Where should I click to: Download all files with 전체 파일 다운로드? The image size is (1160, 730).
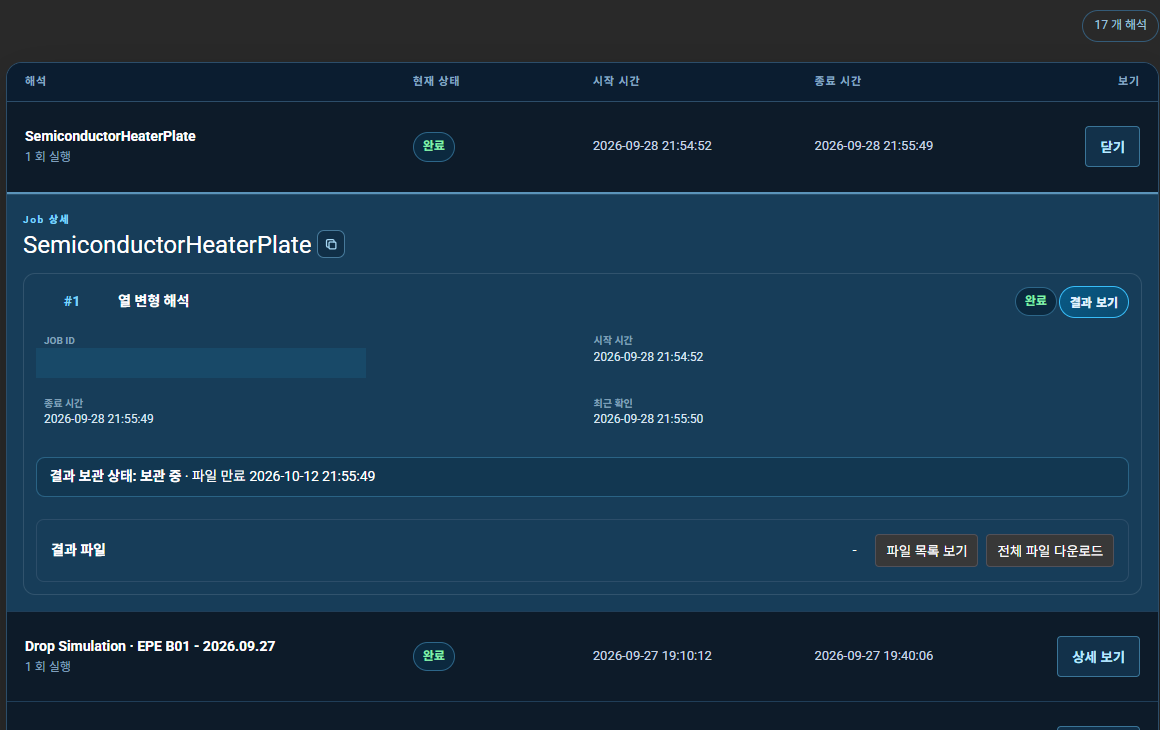(1049, 551)
